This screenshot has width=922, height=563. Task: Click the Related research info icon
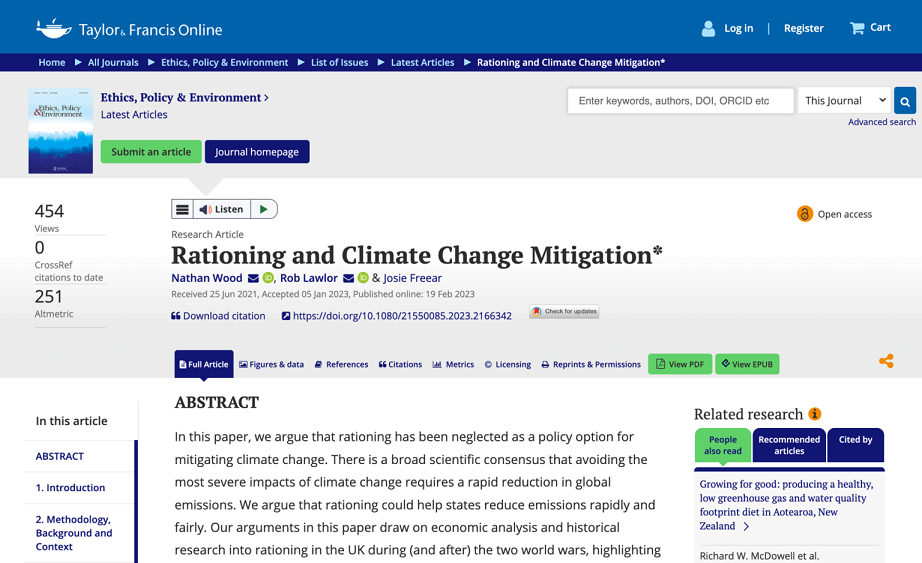pos(814,414)
